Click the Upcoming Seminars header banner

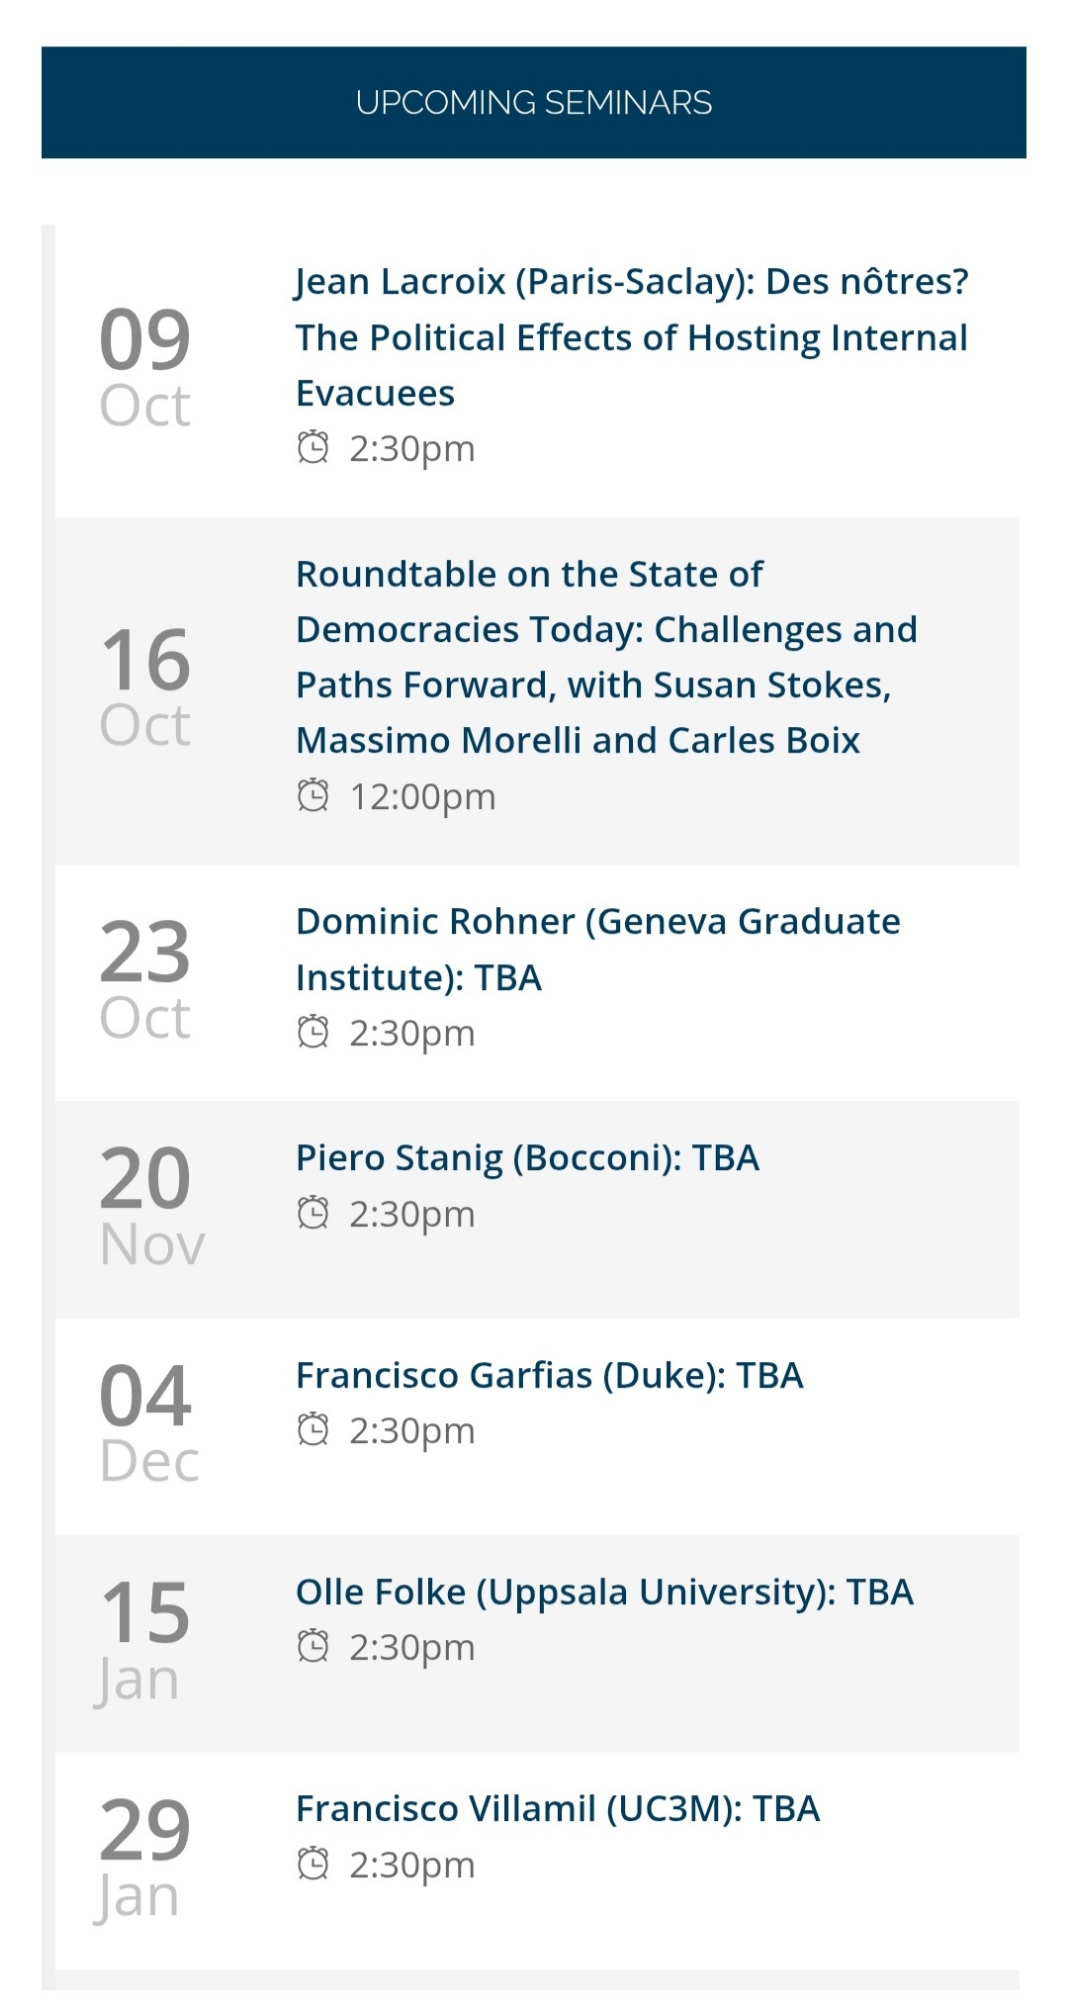point(533,102)
